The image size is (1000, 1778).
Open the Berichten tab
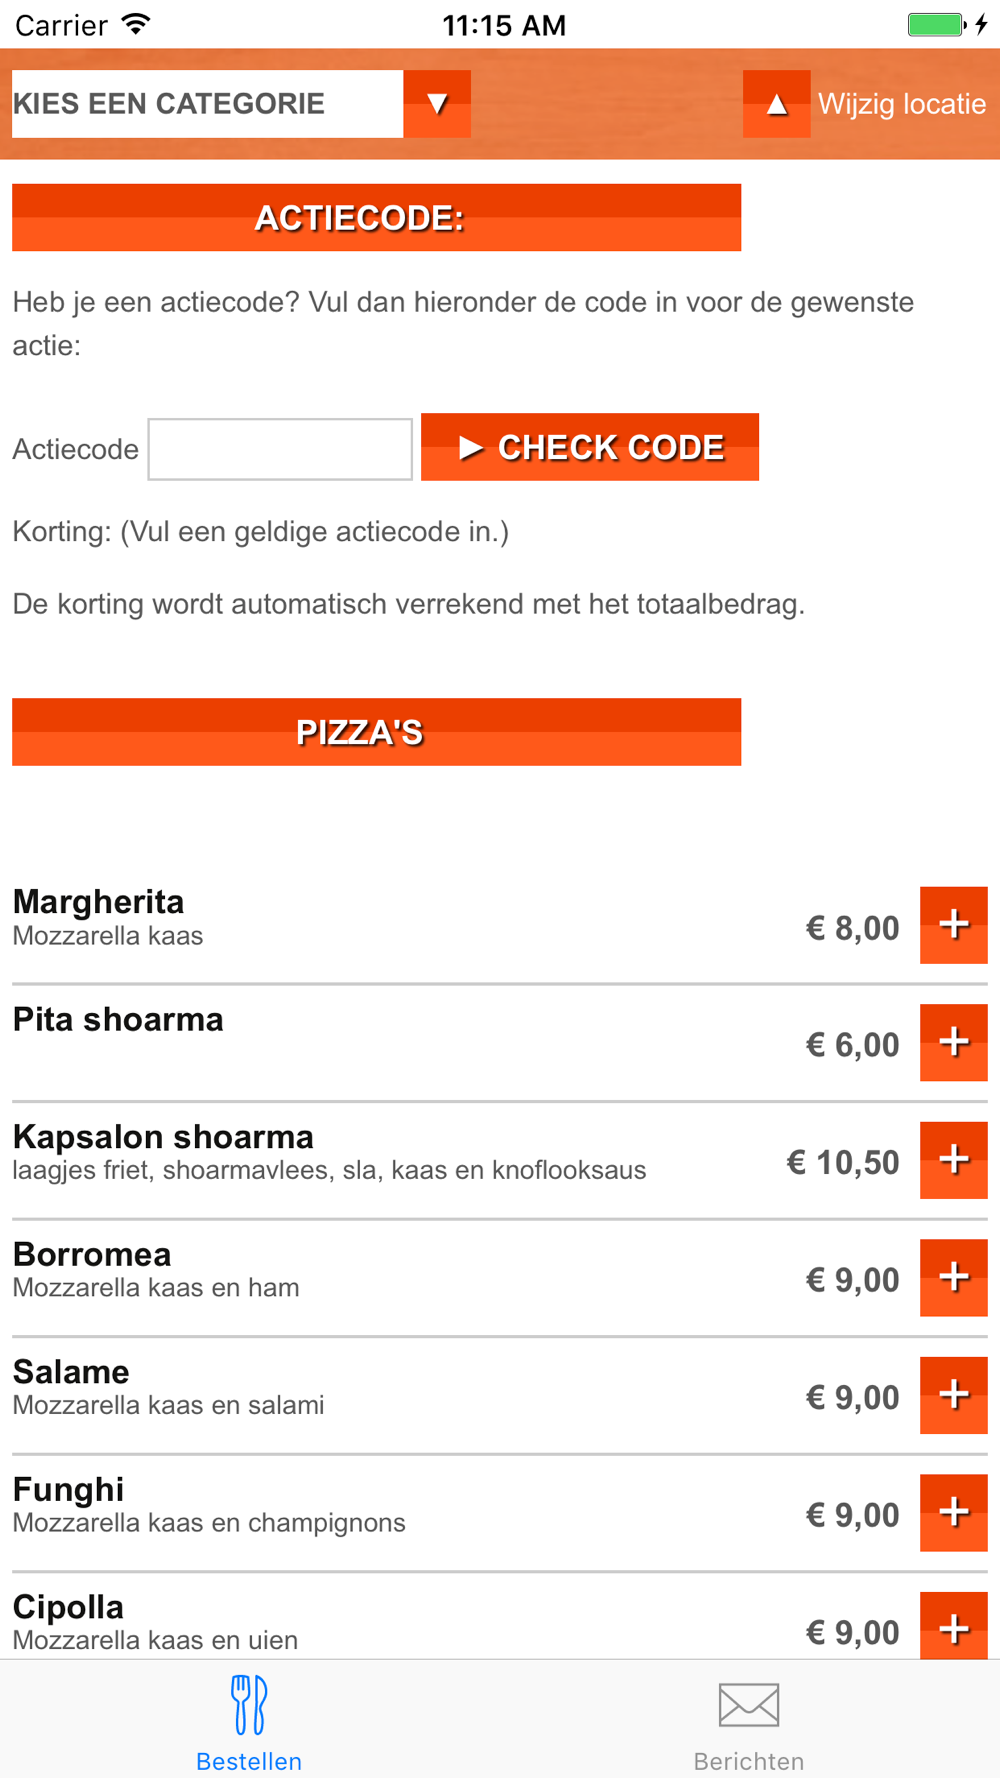click(x=749, y=1722)
